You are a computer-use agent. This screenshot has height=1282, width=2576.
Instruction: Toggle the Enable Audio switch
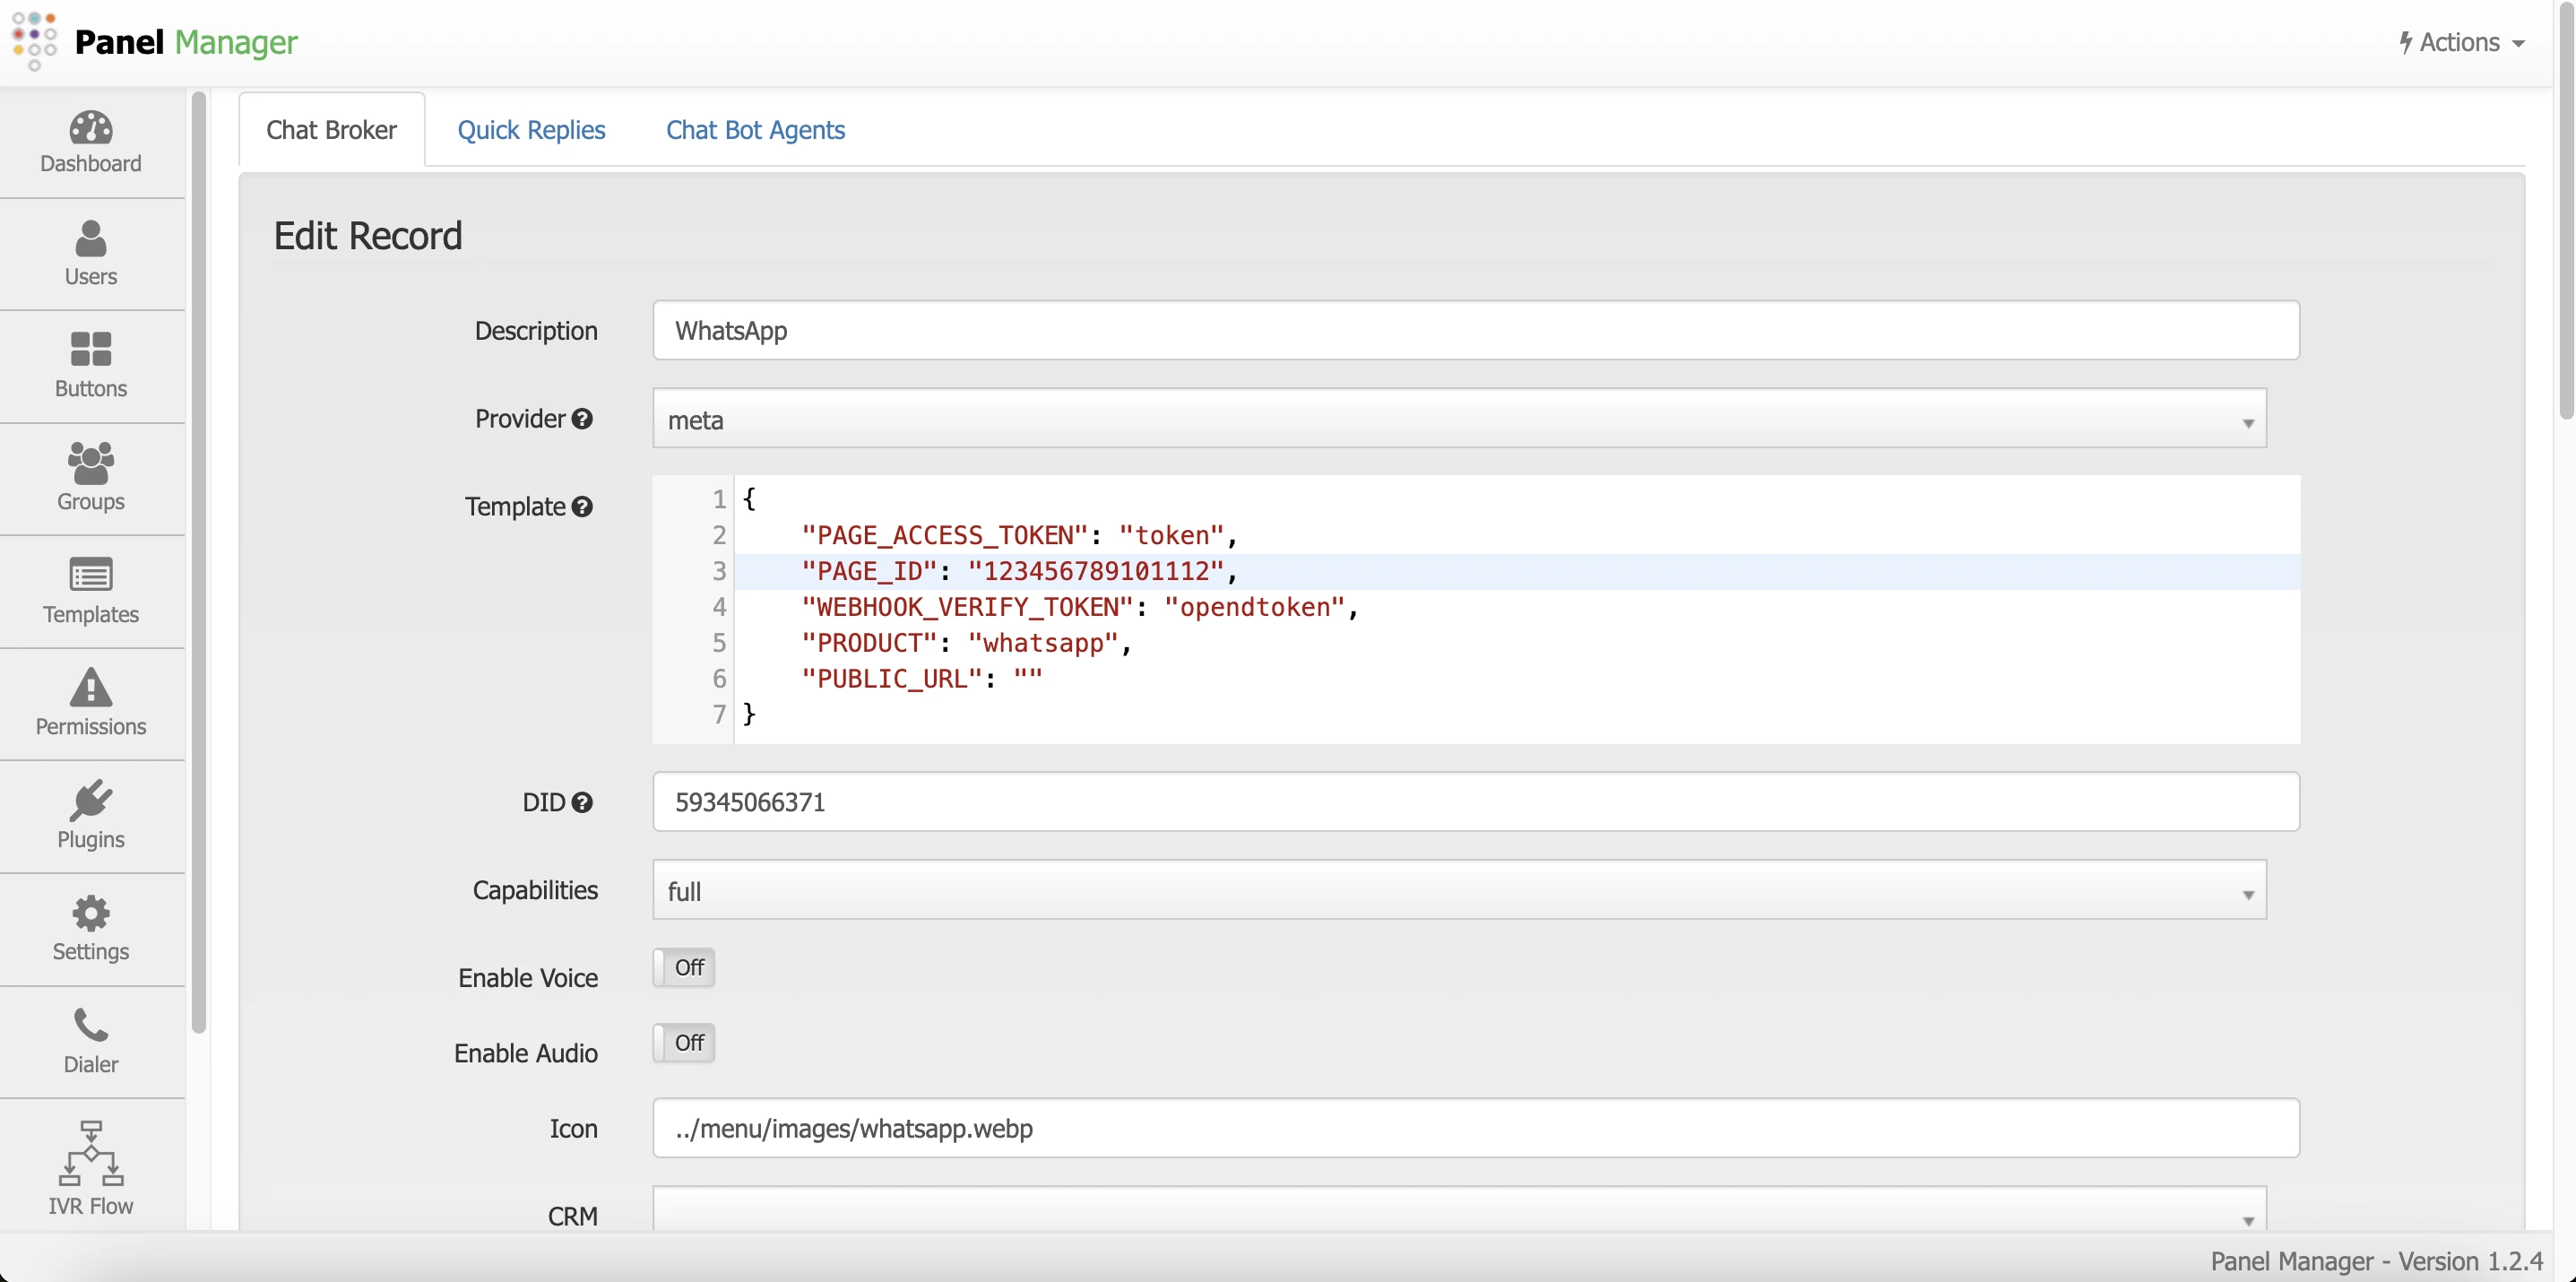tap(684, 1043)
